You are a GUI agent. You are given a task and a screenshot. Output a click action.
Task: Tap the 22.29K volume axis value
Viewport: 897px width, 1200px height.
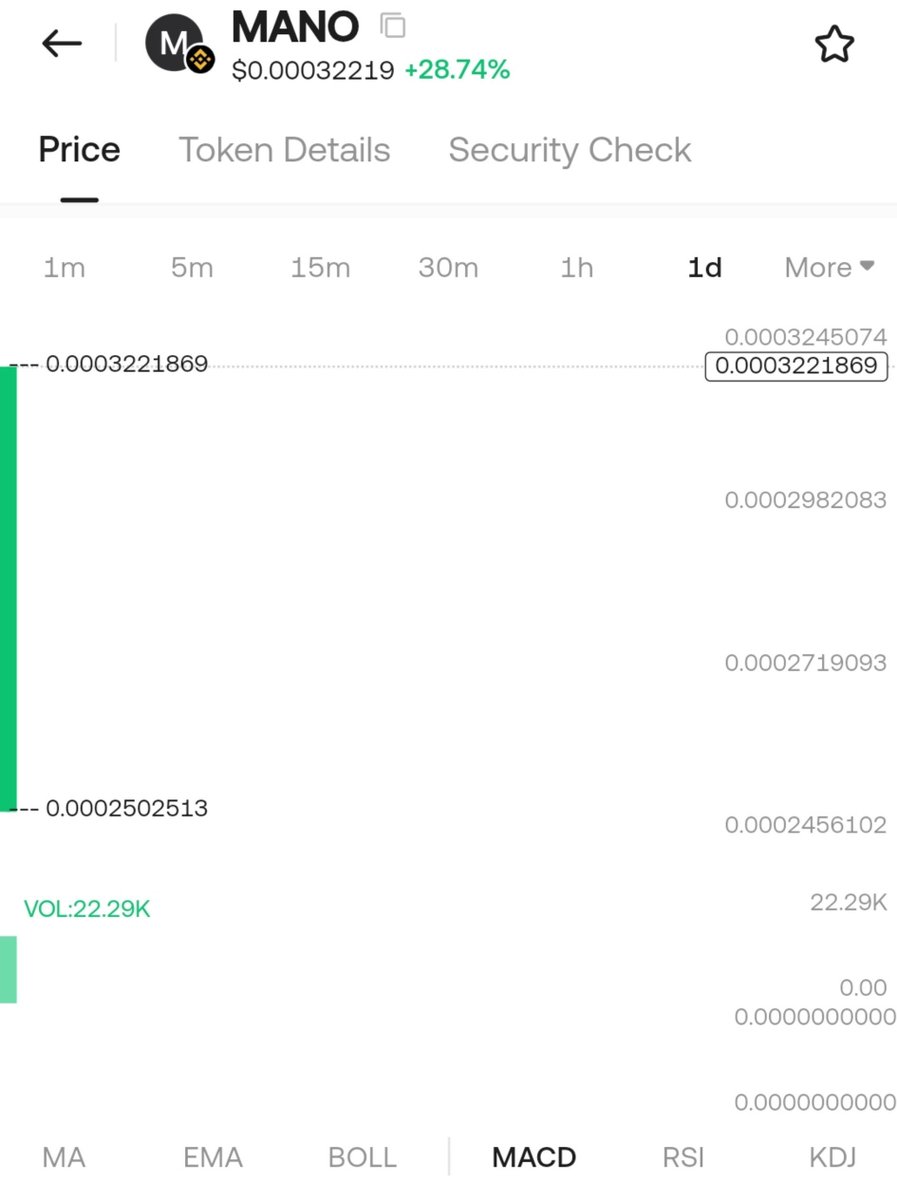[849, 903]
